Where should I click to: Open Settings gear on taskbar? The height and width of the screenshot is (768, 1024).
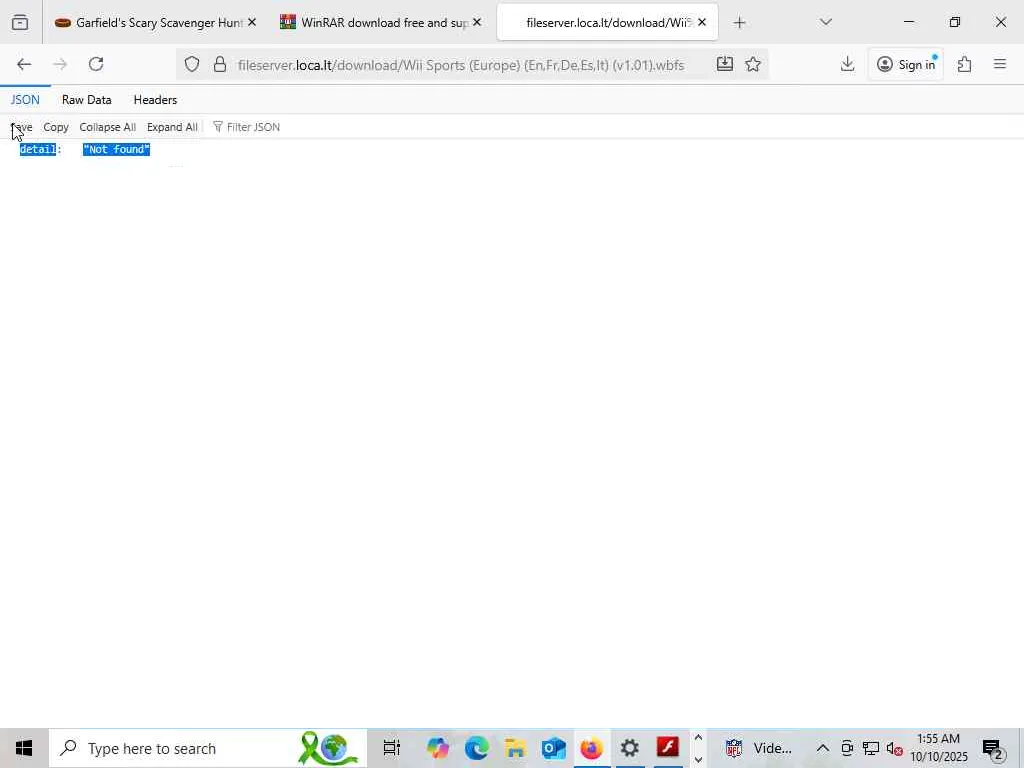630,748
